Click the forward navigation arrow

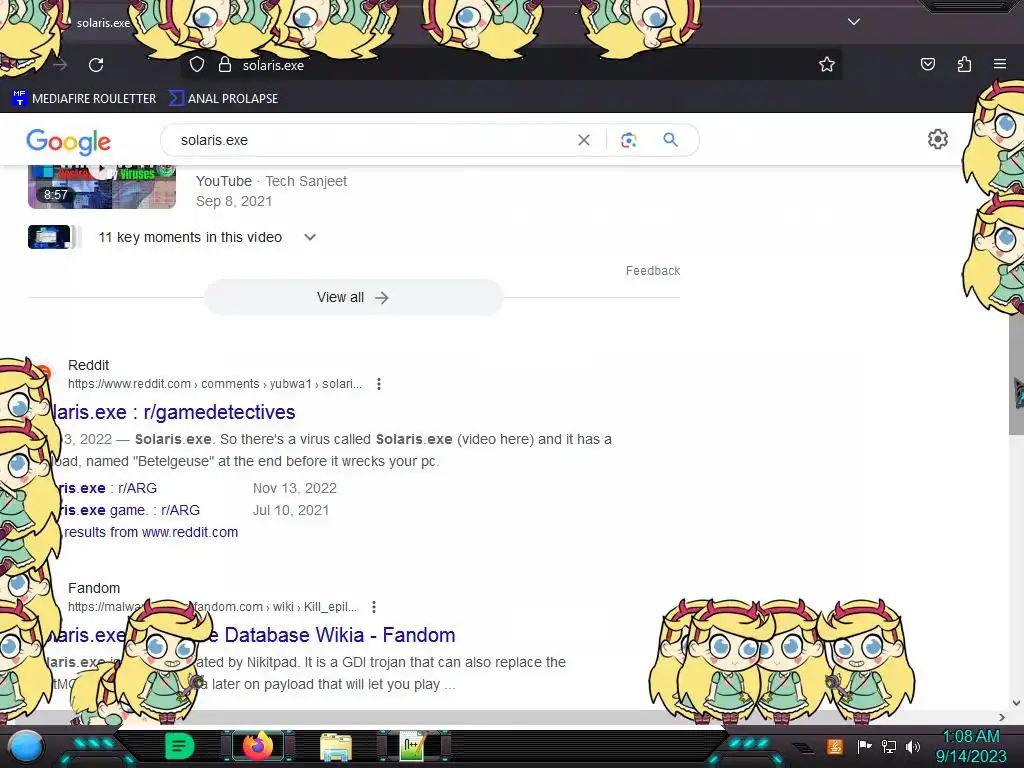pos(60,65)
